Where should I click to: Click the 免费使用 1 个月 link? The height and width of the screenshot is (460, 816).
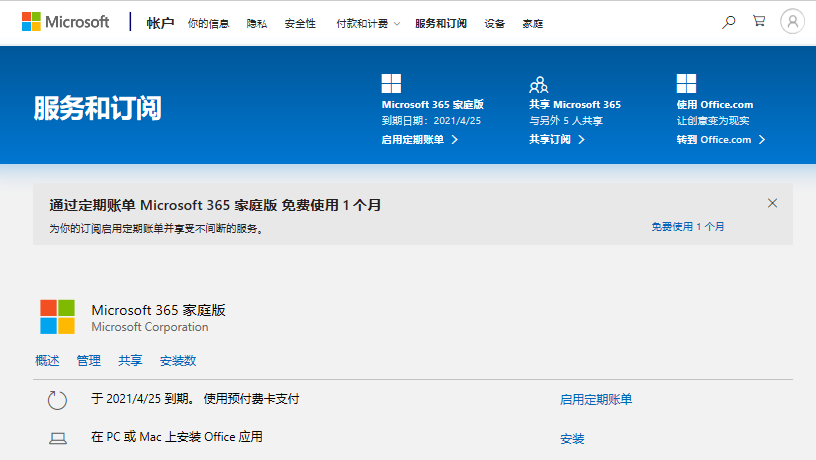688,227
